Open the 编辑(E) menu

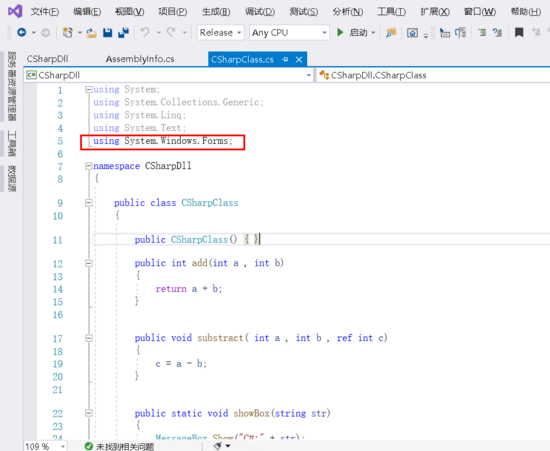click(x=87, y=12)
